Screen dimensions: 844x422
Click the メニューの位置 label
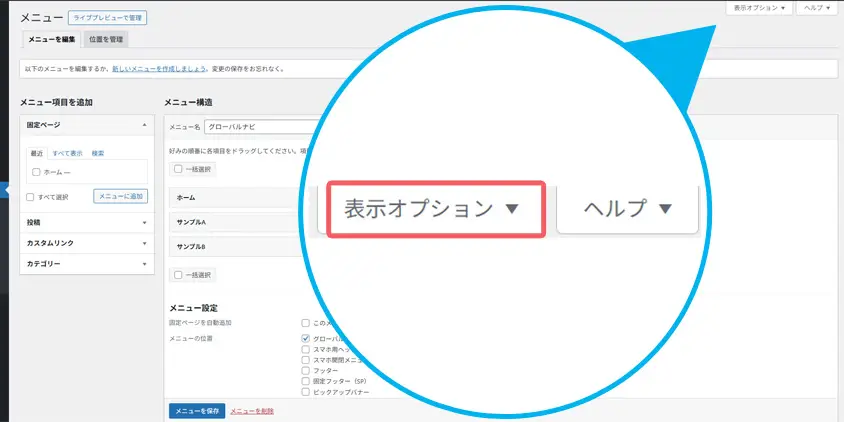[191, 339]
